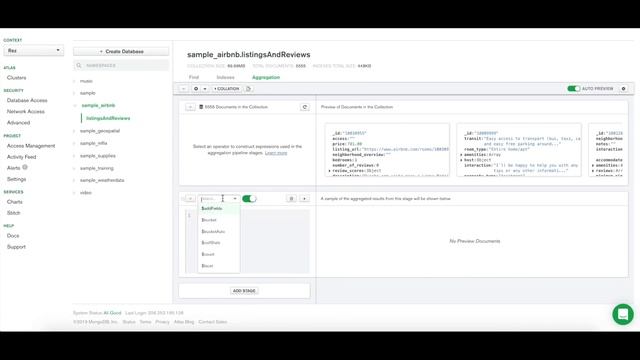
Task: Click the Collation button
Action: [227, 89]
